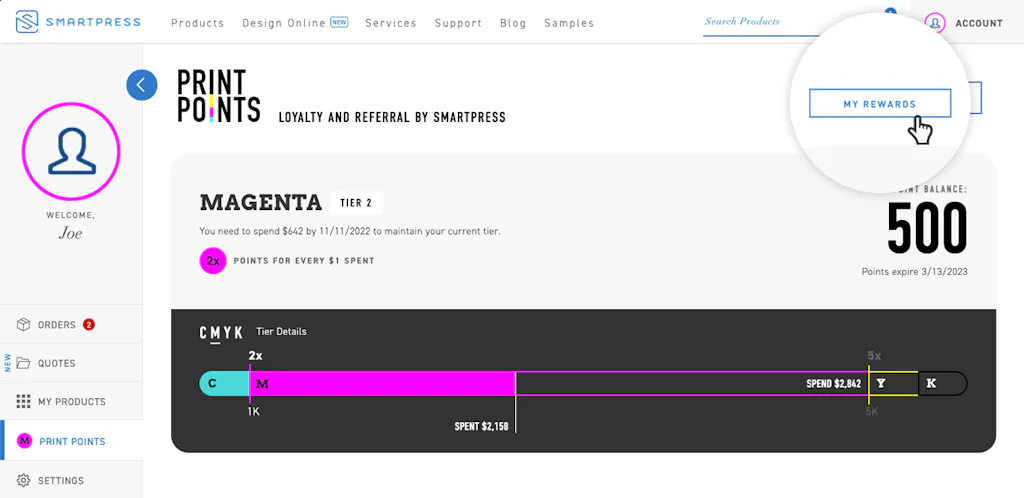Click the Smartpress logo icon
The image size is (1024, 498).
[27, 22]
